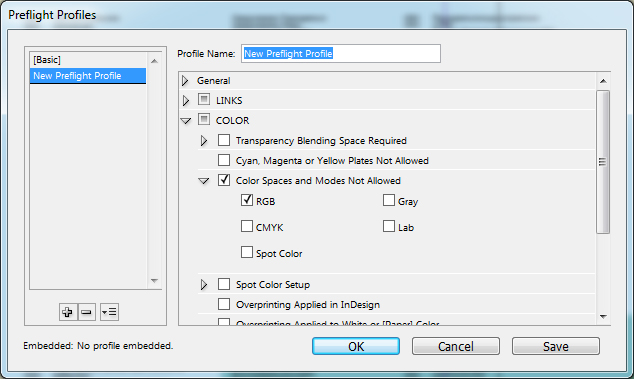Expand the LINKS section
Screen dimensions: 634x379
pyautogui.click(x=186, y=100)
